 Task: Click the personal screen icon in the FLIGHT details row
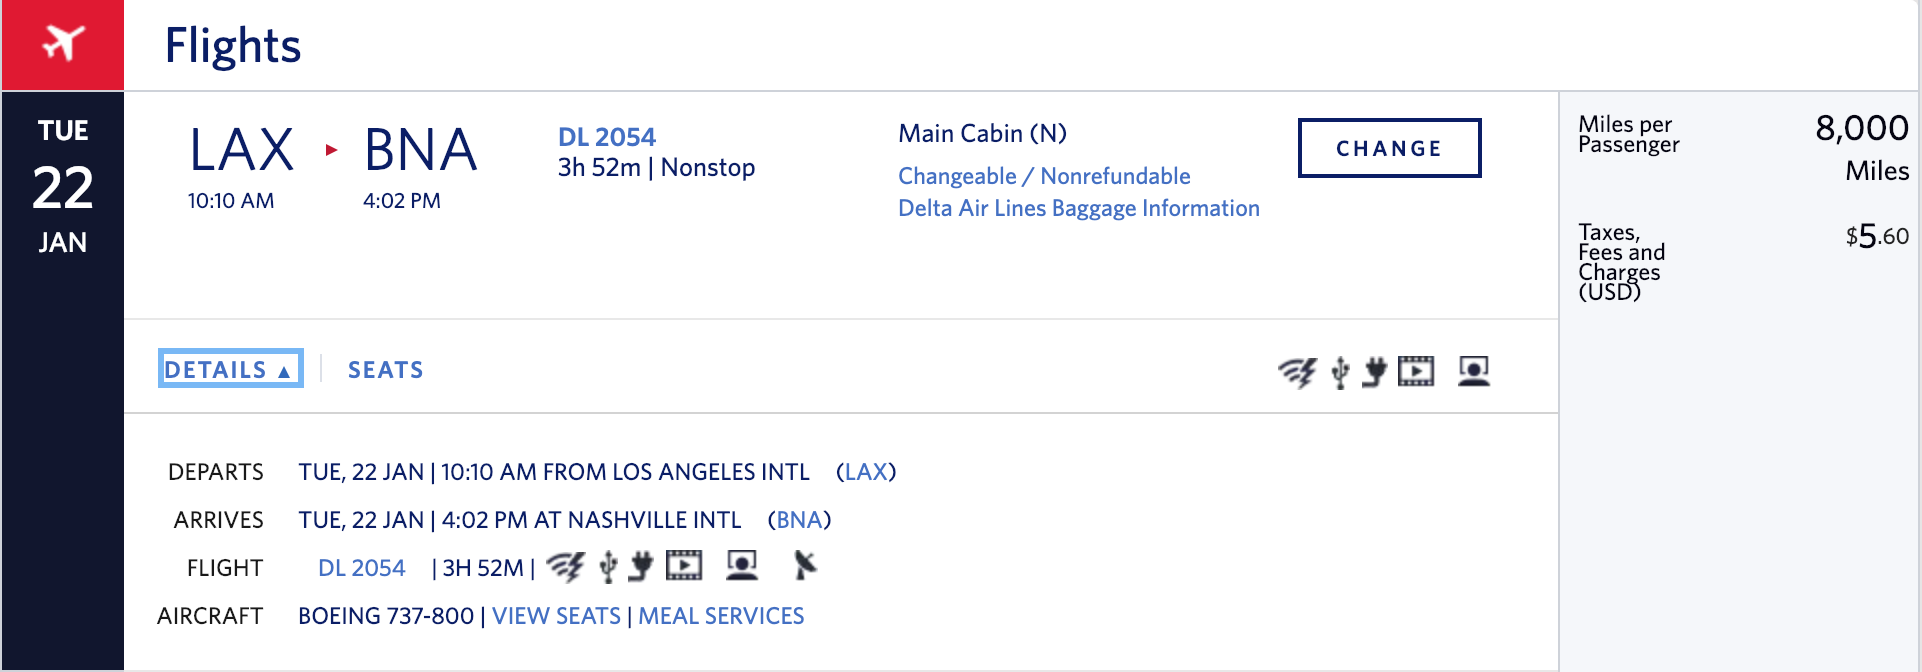[741, 567]
